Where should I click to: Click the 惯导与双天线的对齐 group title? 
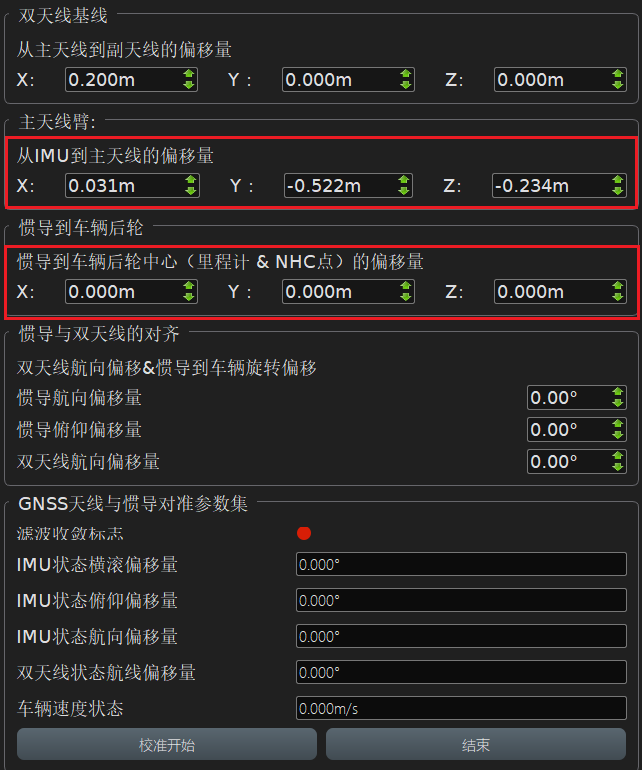point(99,334)
